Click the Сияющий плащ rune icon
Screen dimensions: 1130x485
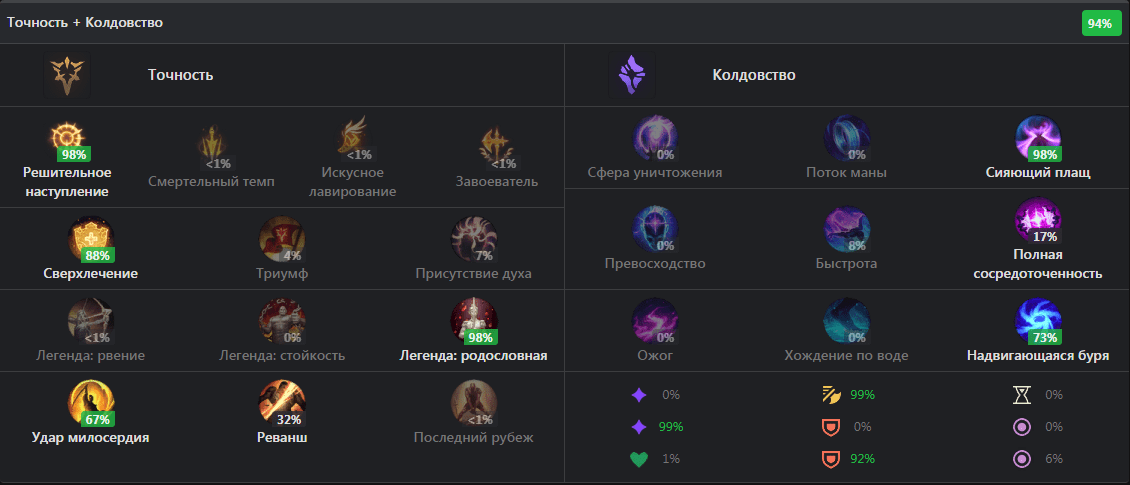(1038, 138)
